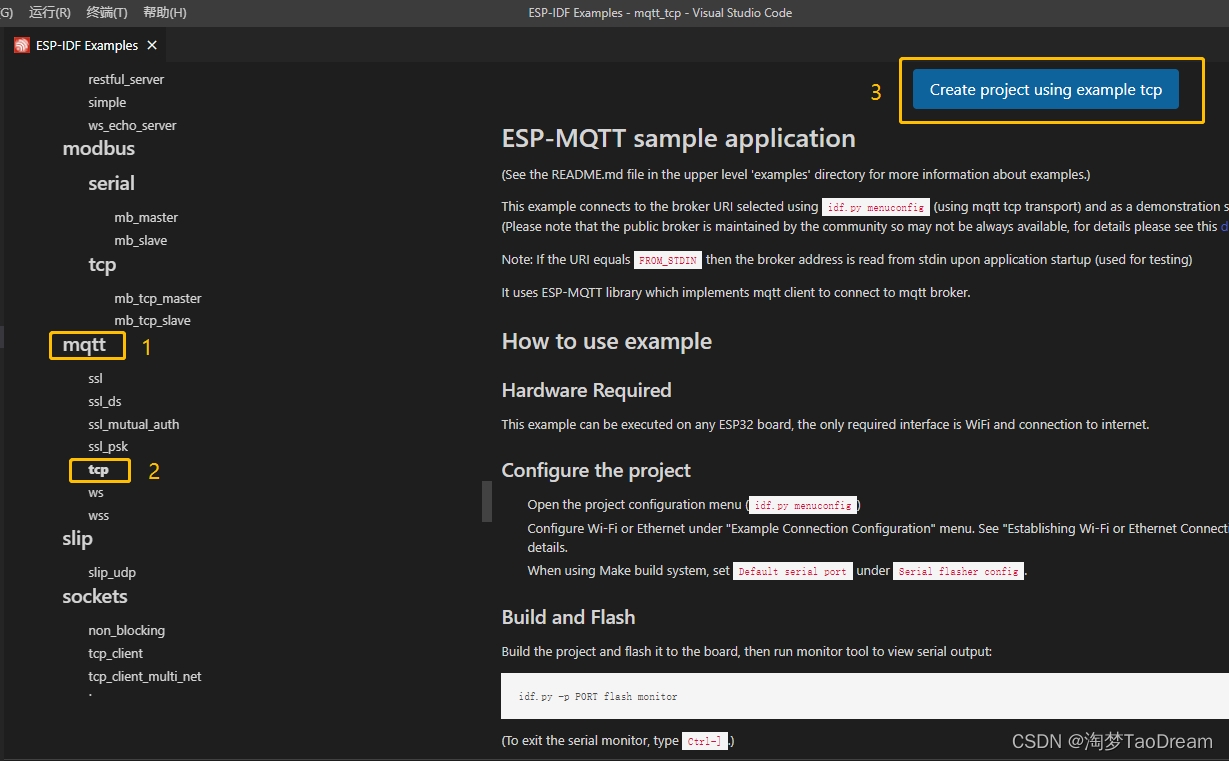Click the Configure the project heading

tap(597, 470)
